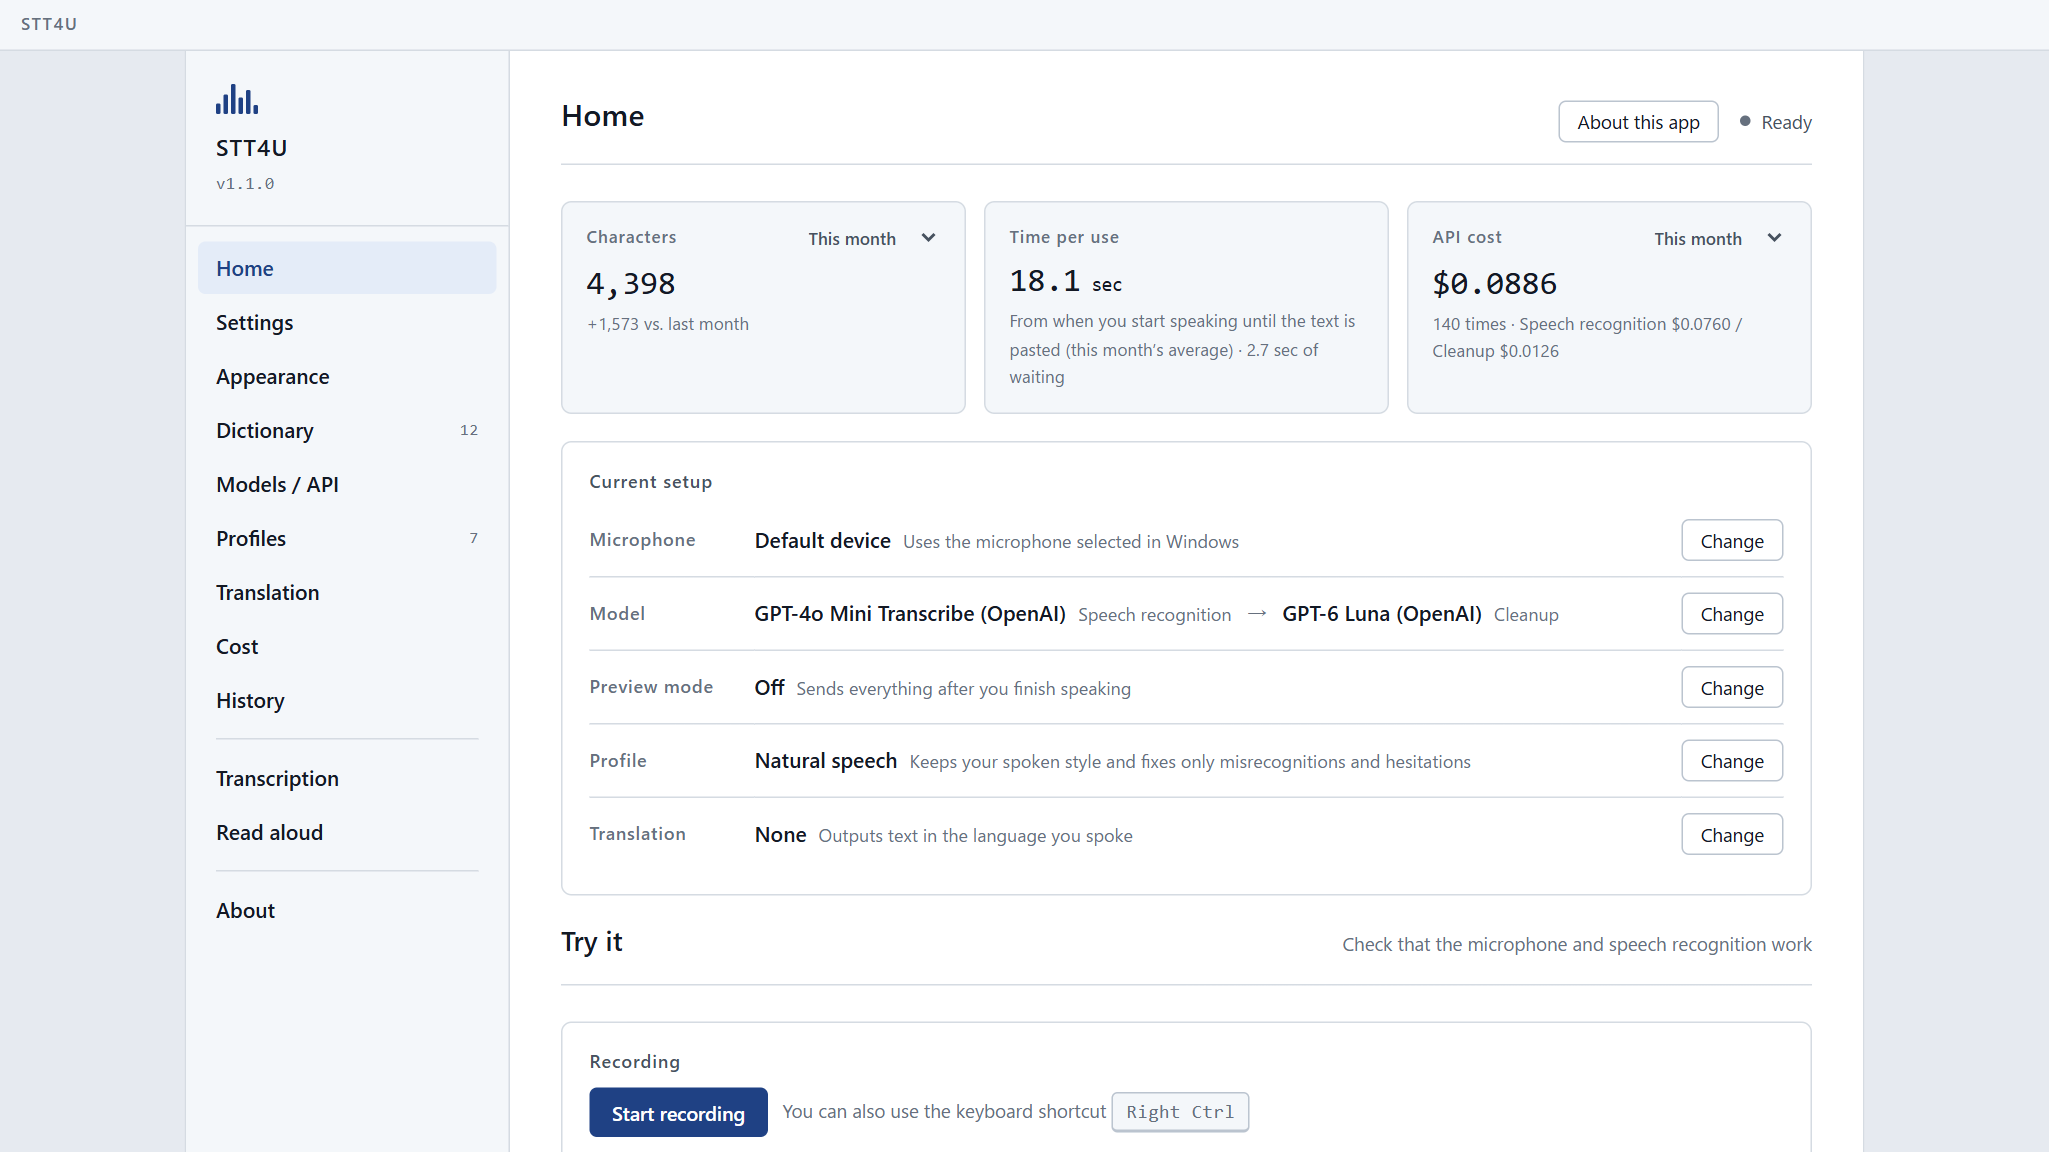Change the Profile setting
2049x1152 pixels.
coord(1732,761)
